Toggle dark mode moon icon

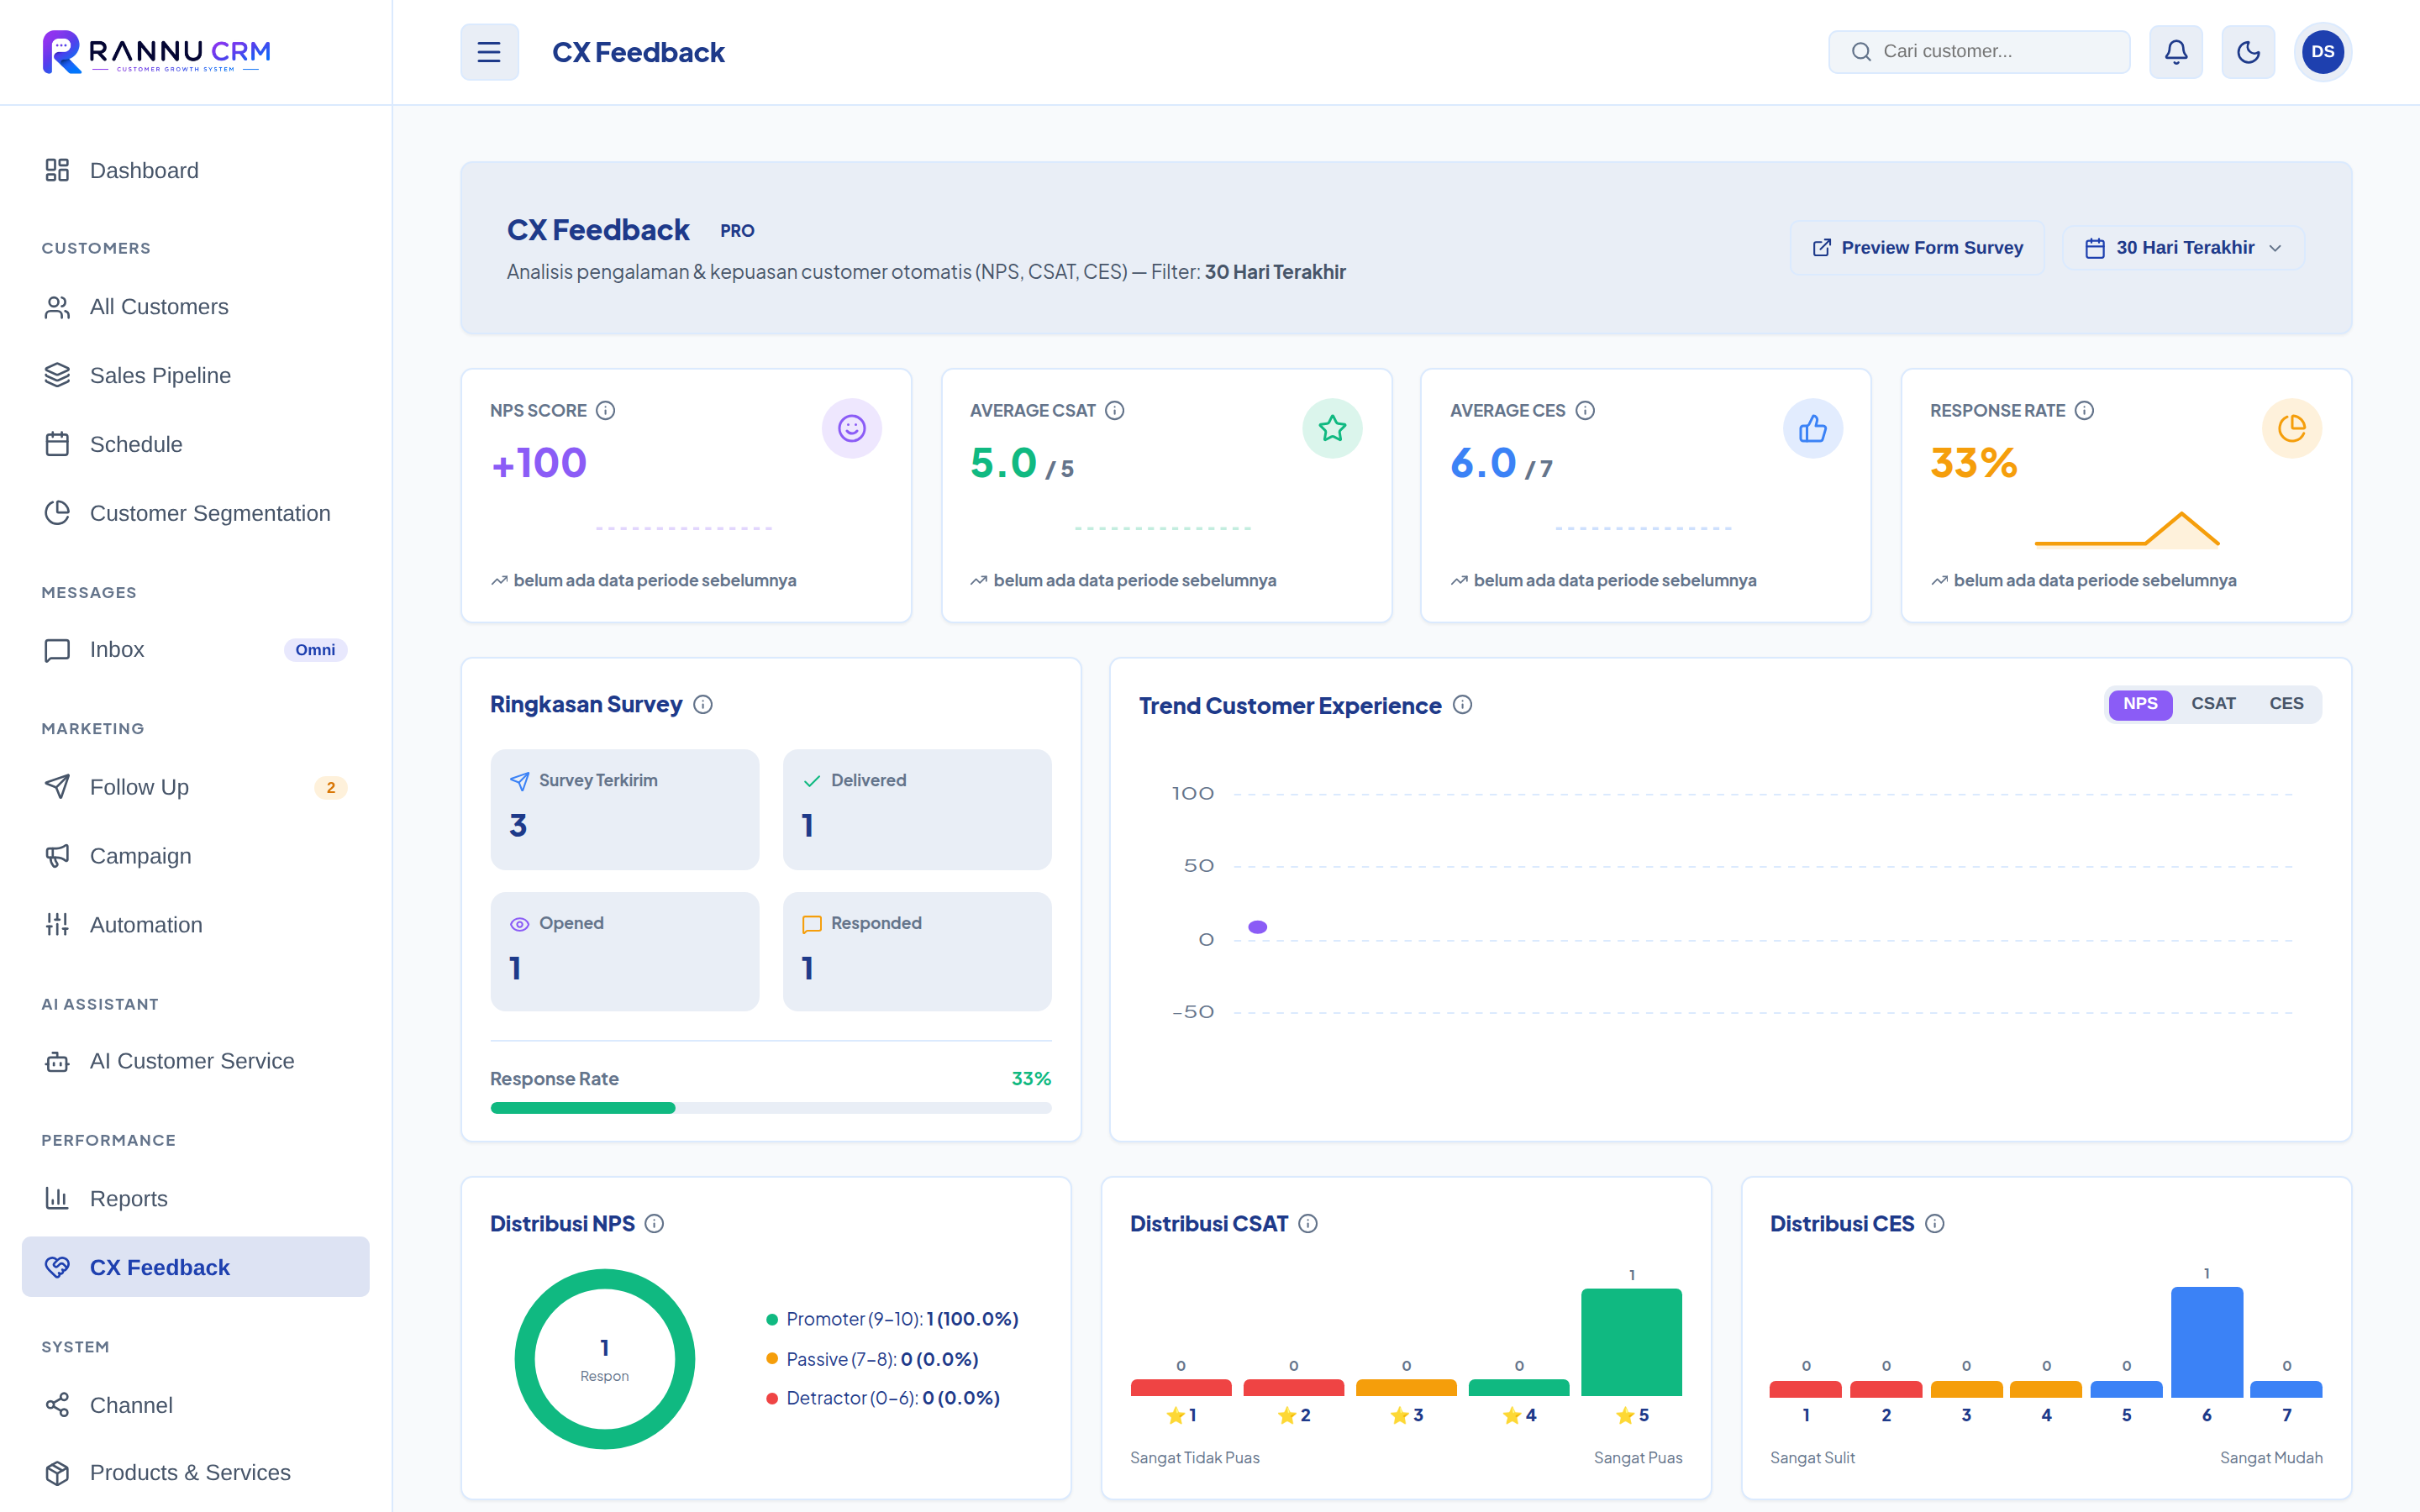pos(2247,52)
